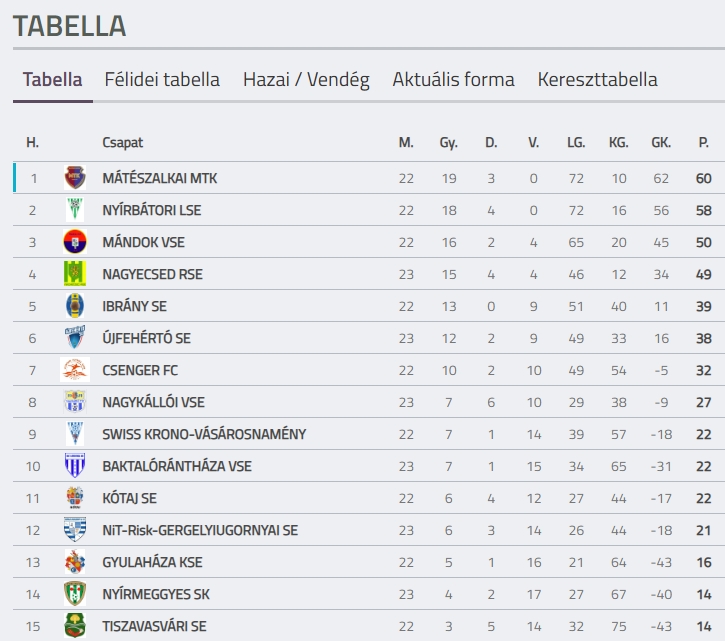
Task: Click the Nyírmeggyes SK team name
Action: (154, 594)
